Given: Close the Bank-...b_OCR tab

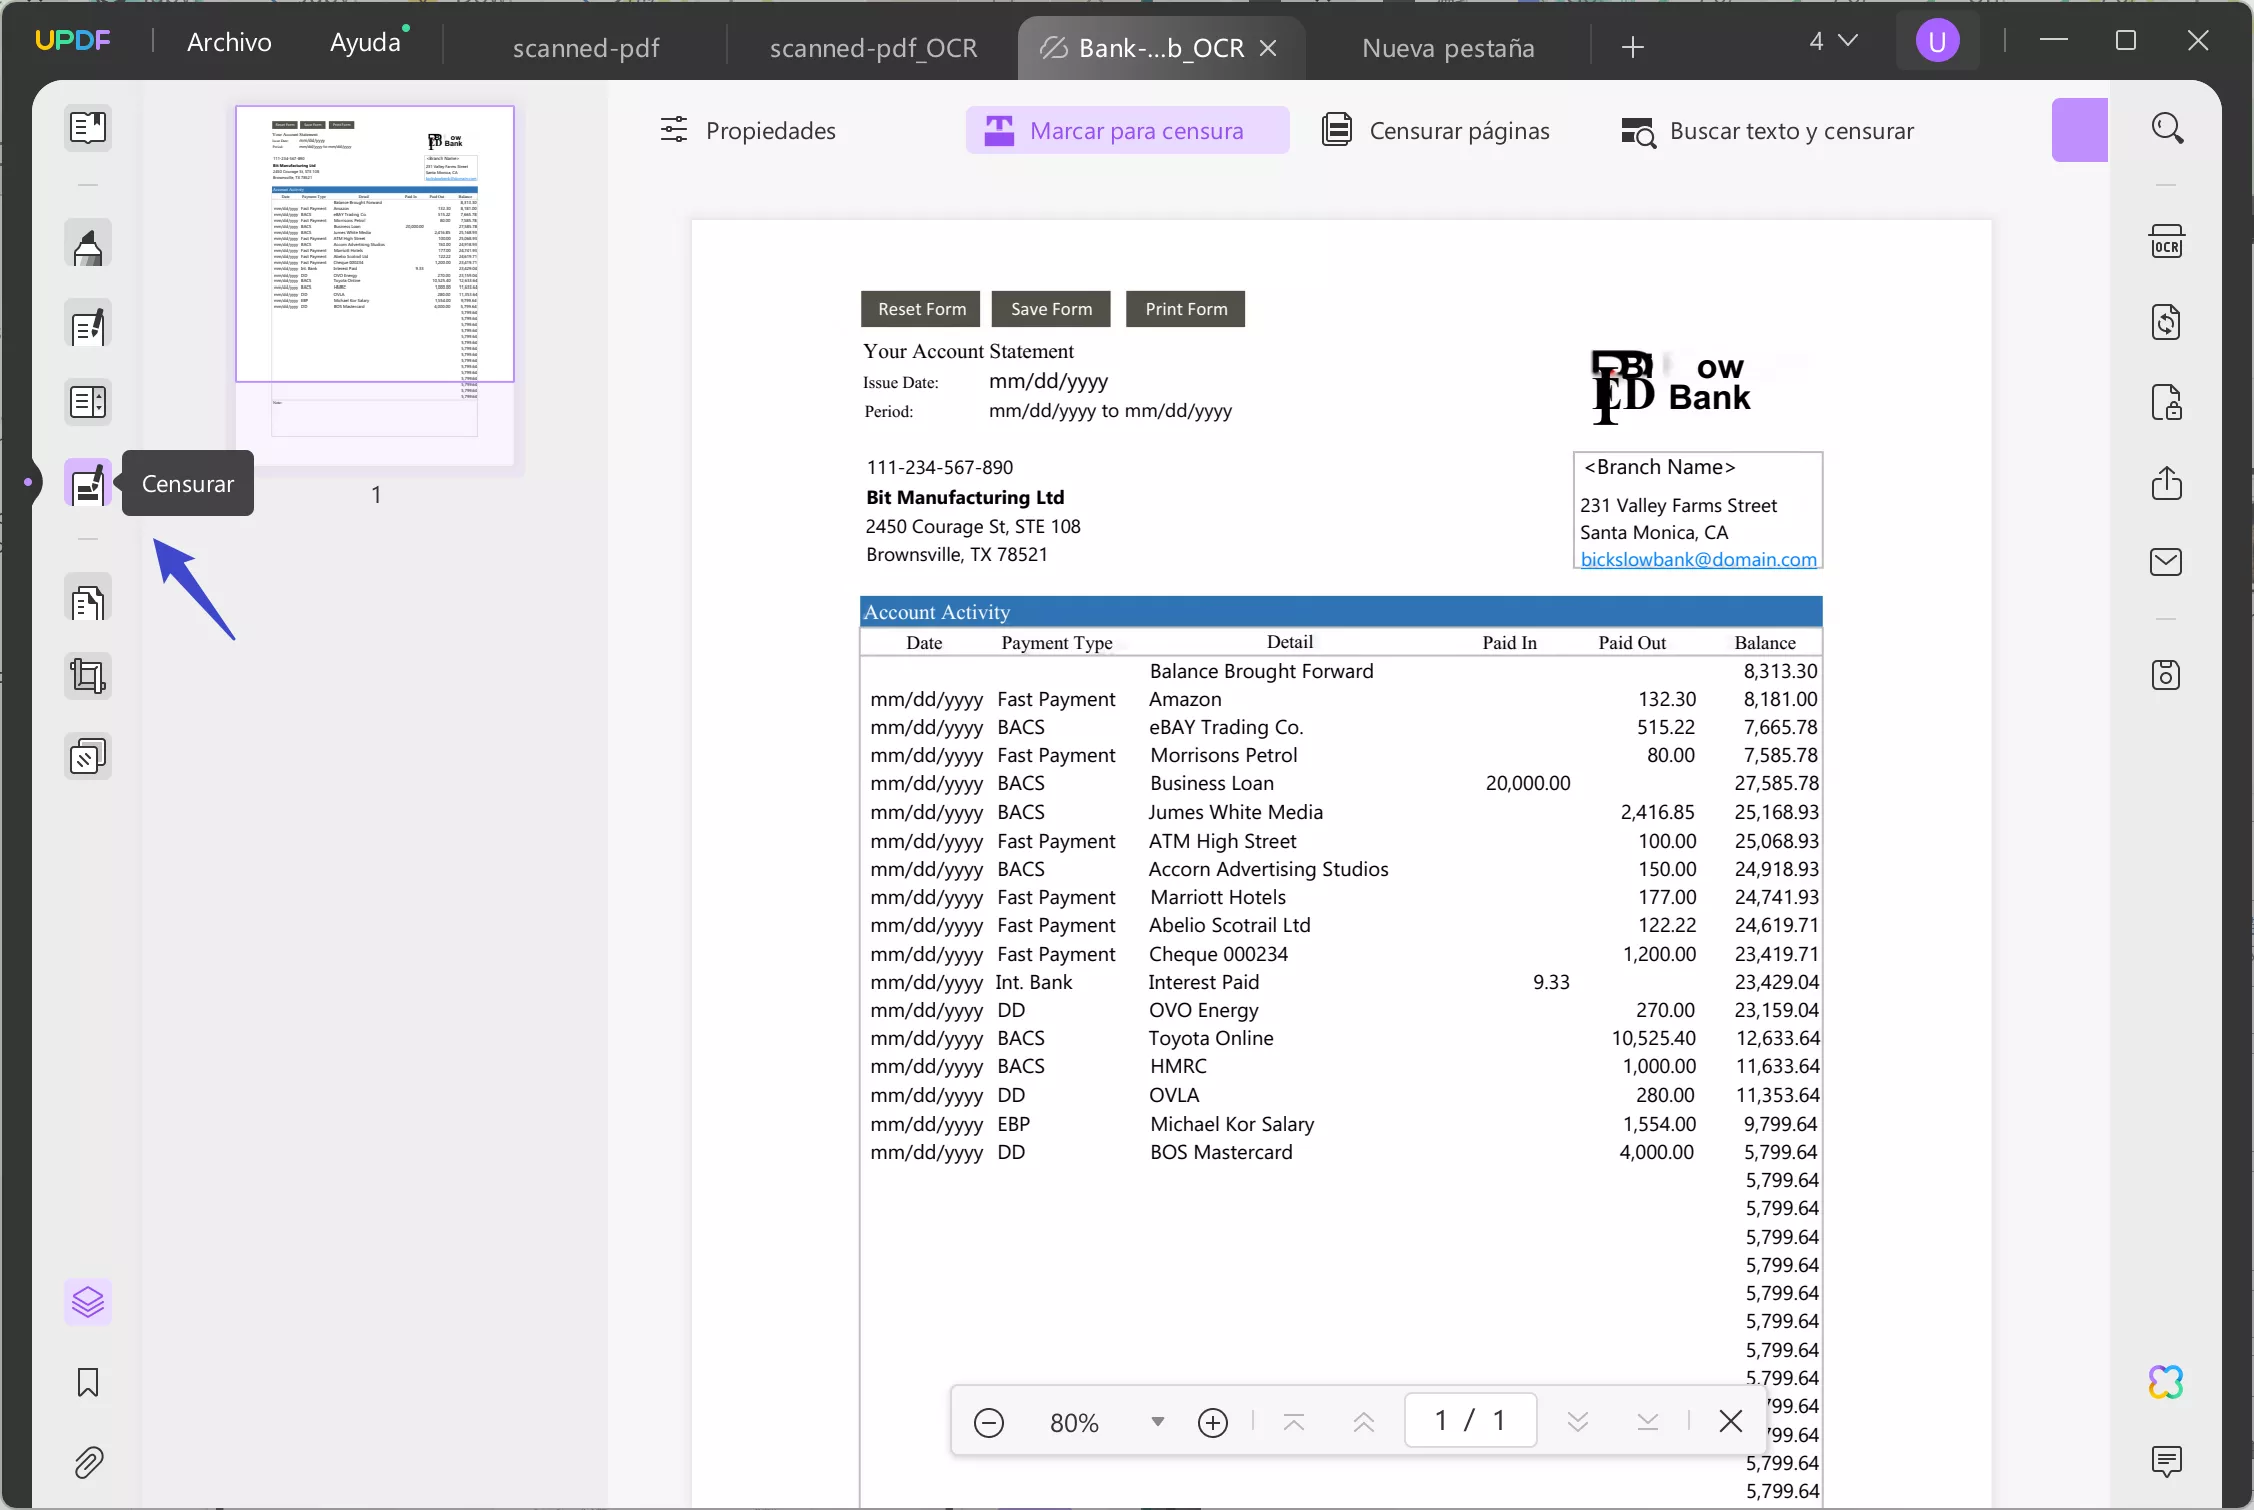Looking at the screenshot, I should [1268, 48].
